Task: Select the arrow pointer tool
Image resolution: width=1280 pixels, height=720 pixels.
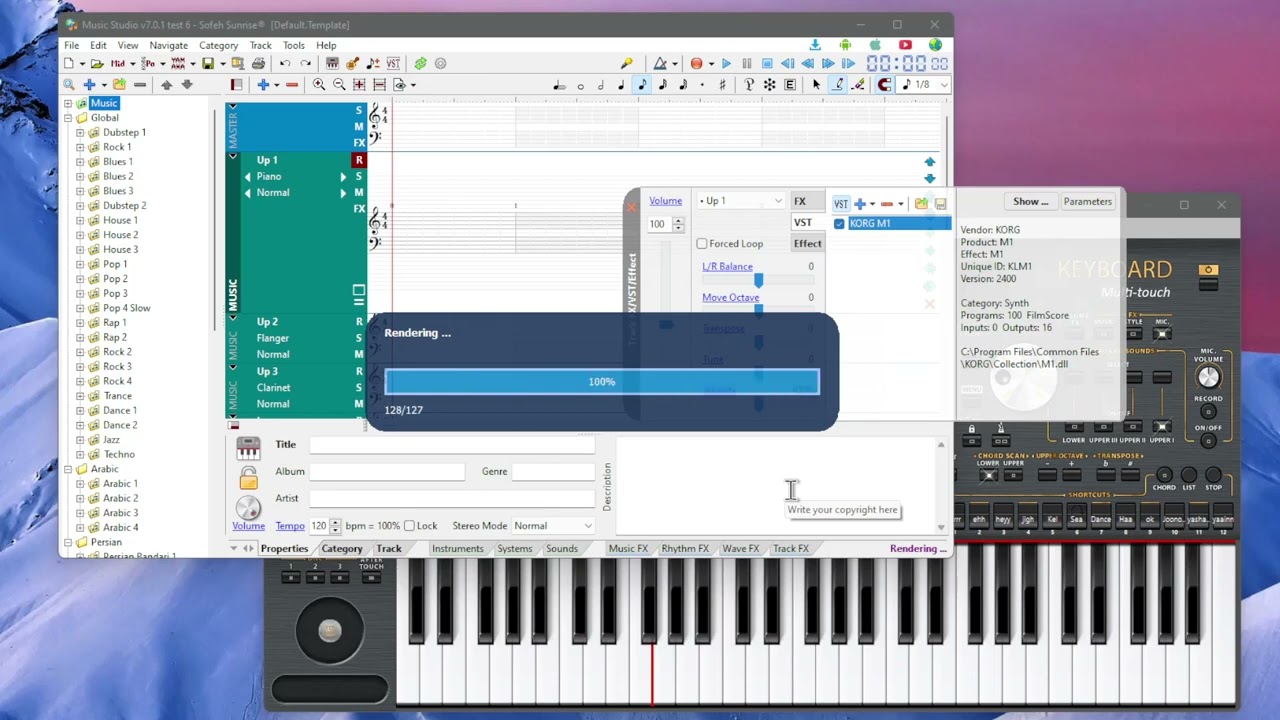Action: [x=816, y=85]
